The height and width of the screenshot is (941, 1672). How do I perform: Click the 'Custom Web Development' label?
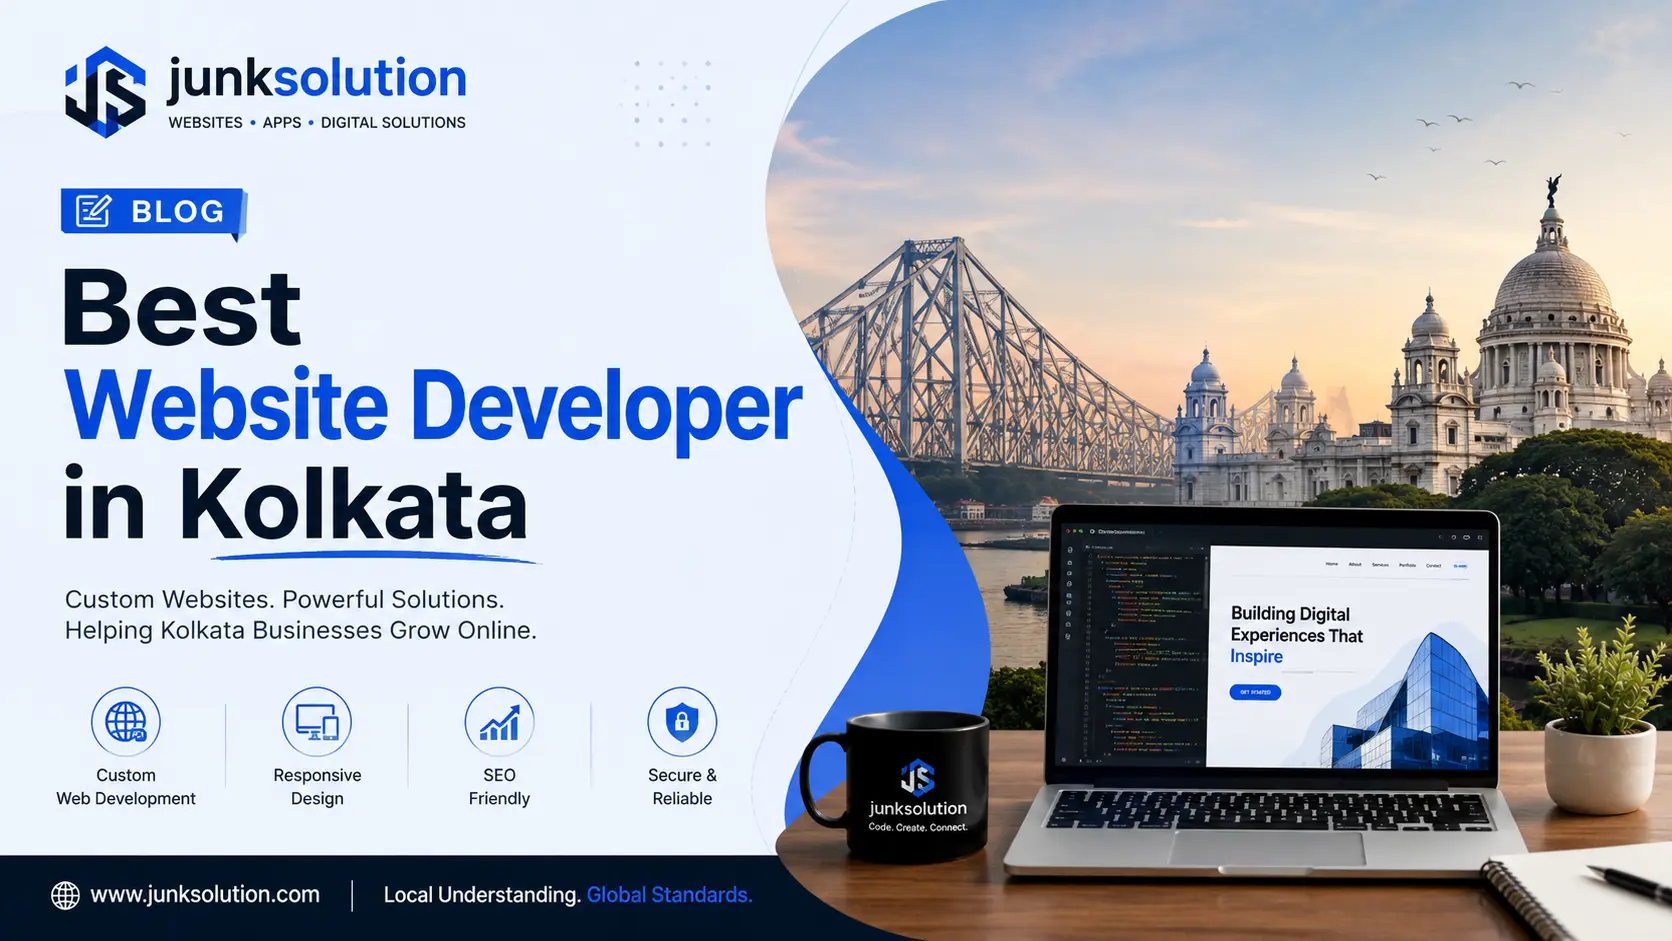(126, 787)
